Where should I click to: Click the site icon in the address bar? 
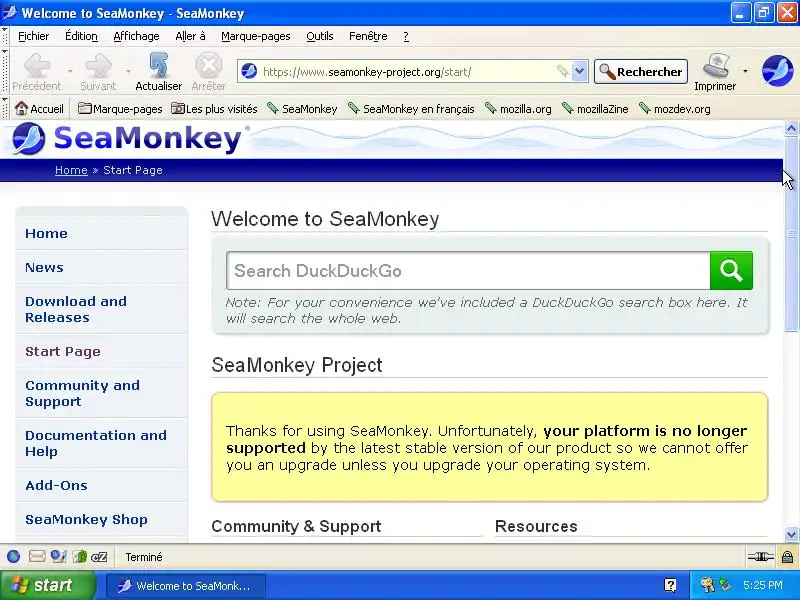pos(249,71)
